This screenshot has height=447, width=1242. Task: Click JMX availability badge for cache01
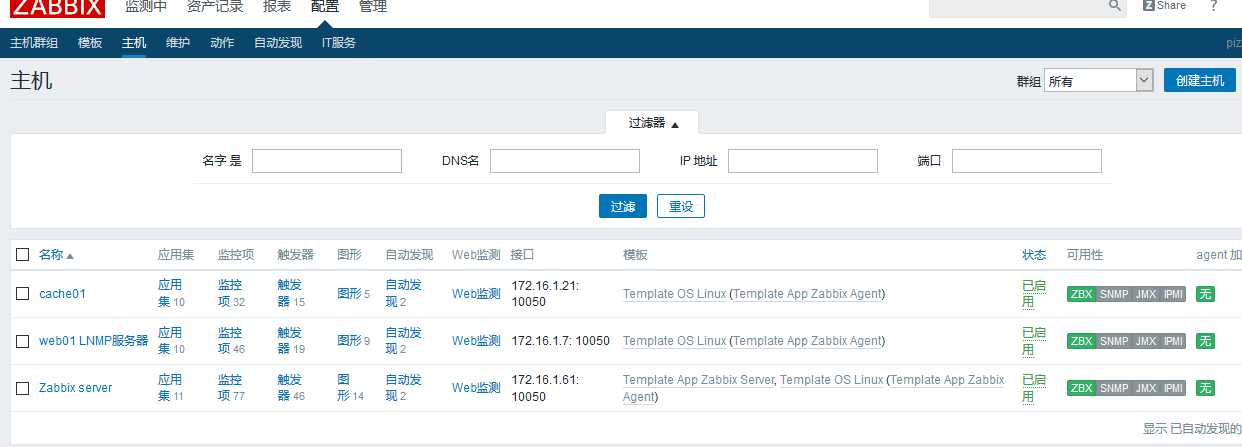tap(1146, 294)
